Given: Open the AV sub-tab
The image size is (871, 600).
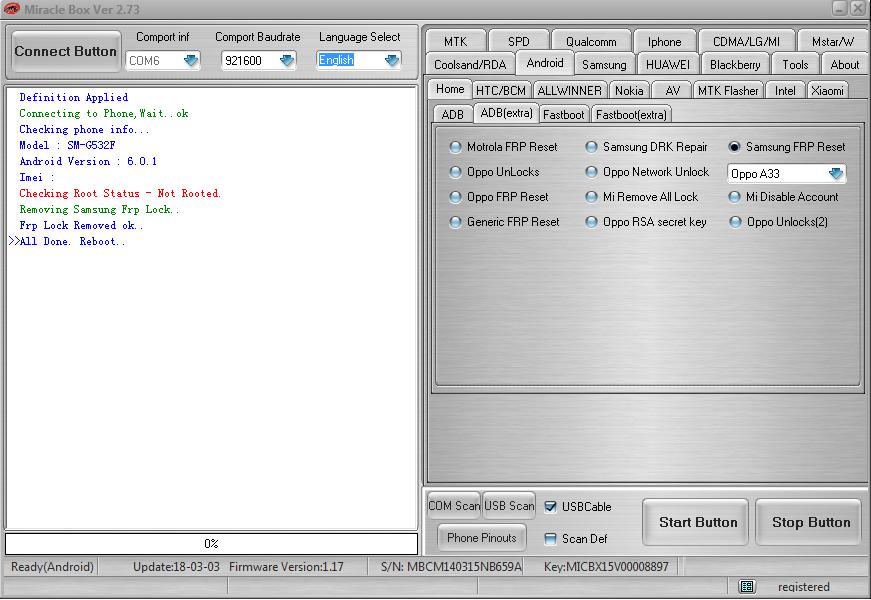Looking at the screenshot, I should (x=672, y=91).
